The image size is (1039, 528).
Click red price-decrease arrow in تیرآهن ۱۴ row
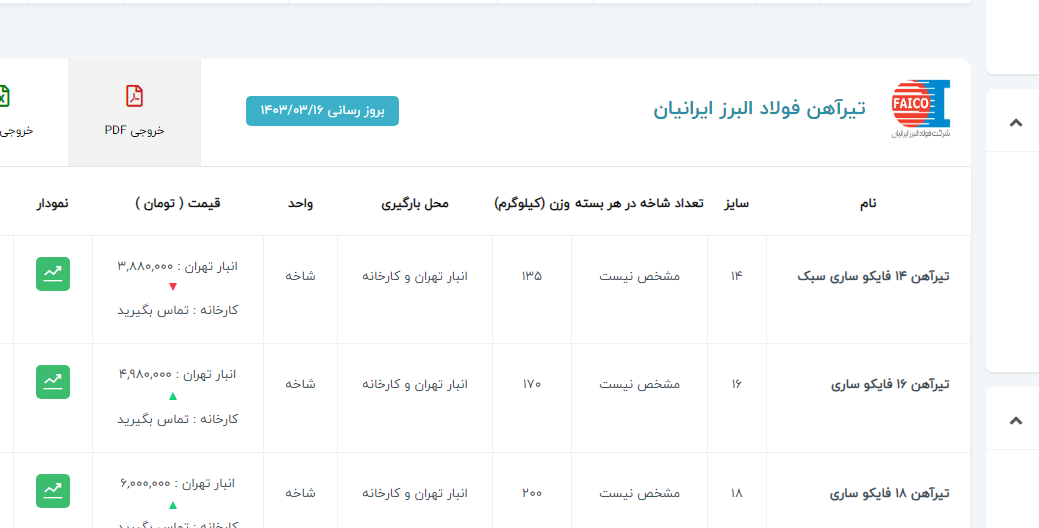(173, 288)
